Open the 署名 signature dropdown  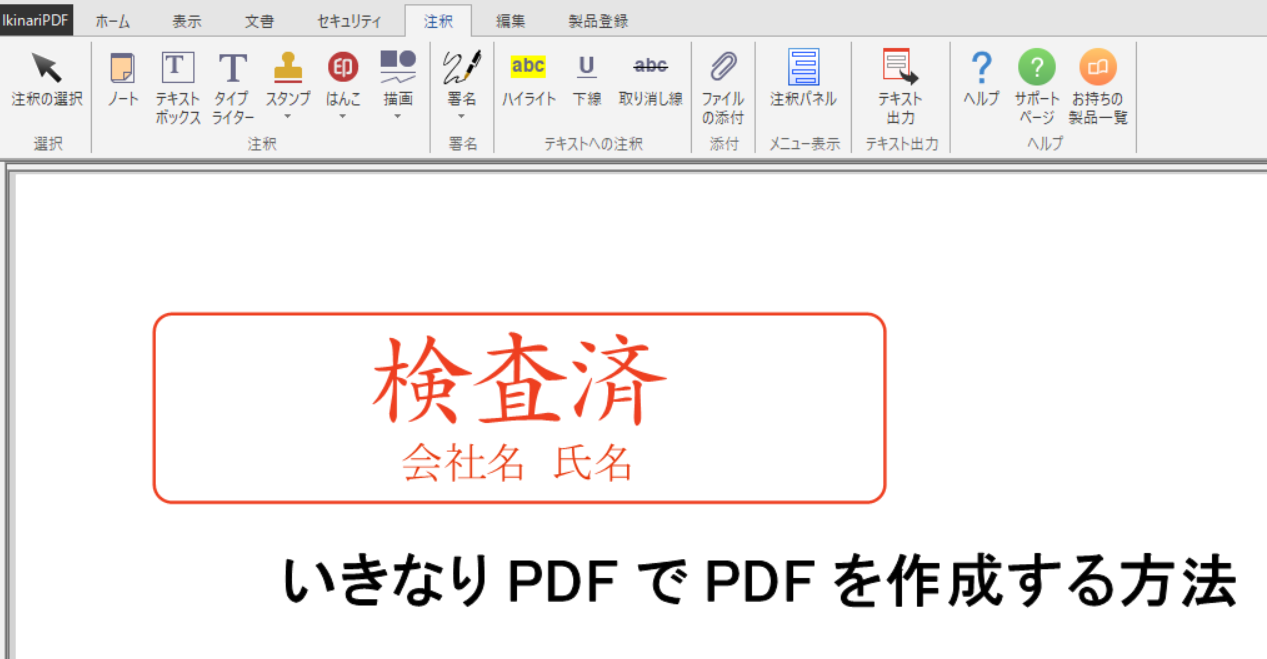tap(461, 116)
